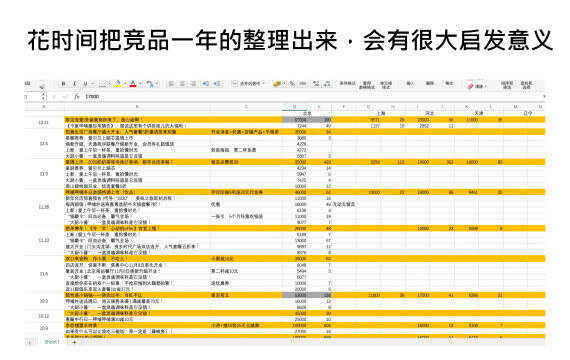This screenshot has width=570, height=360.
Task: Apply the yellow fill color bucket
Action: pyautogui.click(x=118, y=84)
